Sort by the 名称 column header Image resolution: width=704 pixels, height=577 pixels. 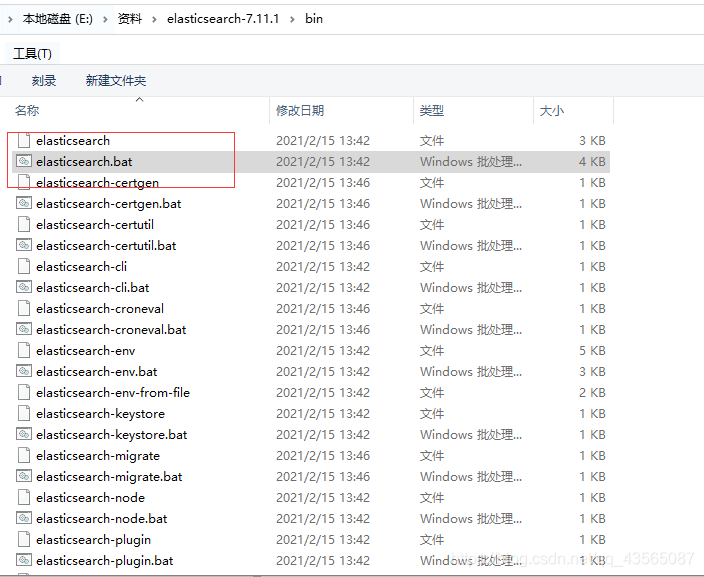click(27, 110)
